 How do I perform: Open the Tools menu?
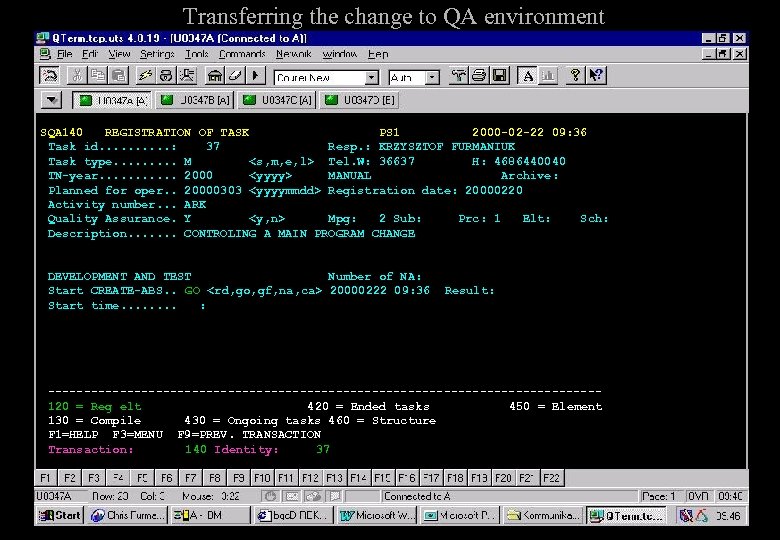tap(196, 54)
